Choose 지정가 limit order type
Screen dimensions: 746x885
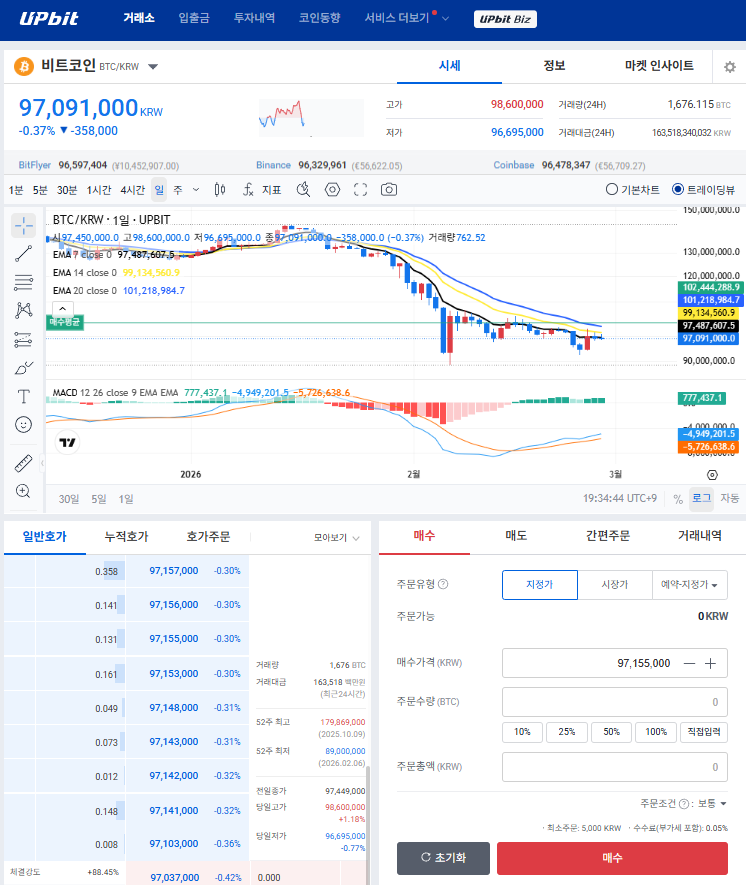pyautogui.click(x=539, y=585)
